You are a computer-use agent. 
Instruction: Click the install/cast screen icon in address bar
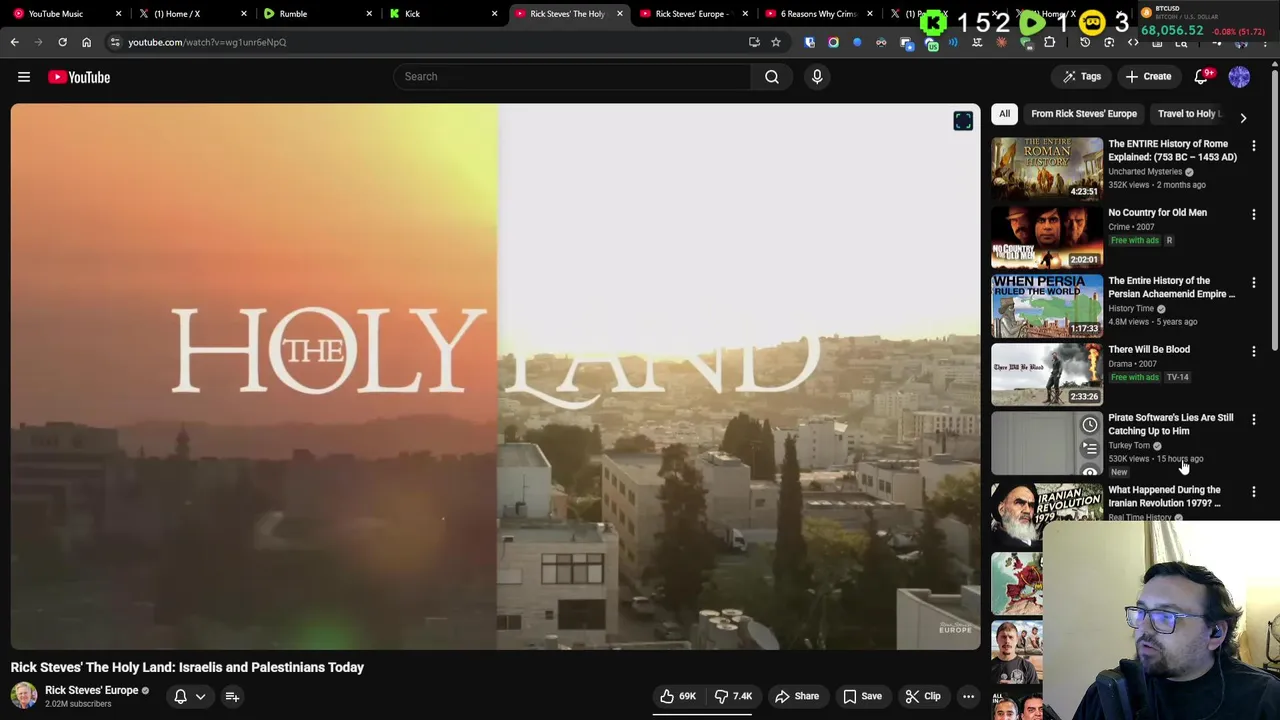click(754, 42)
